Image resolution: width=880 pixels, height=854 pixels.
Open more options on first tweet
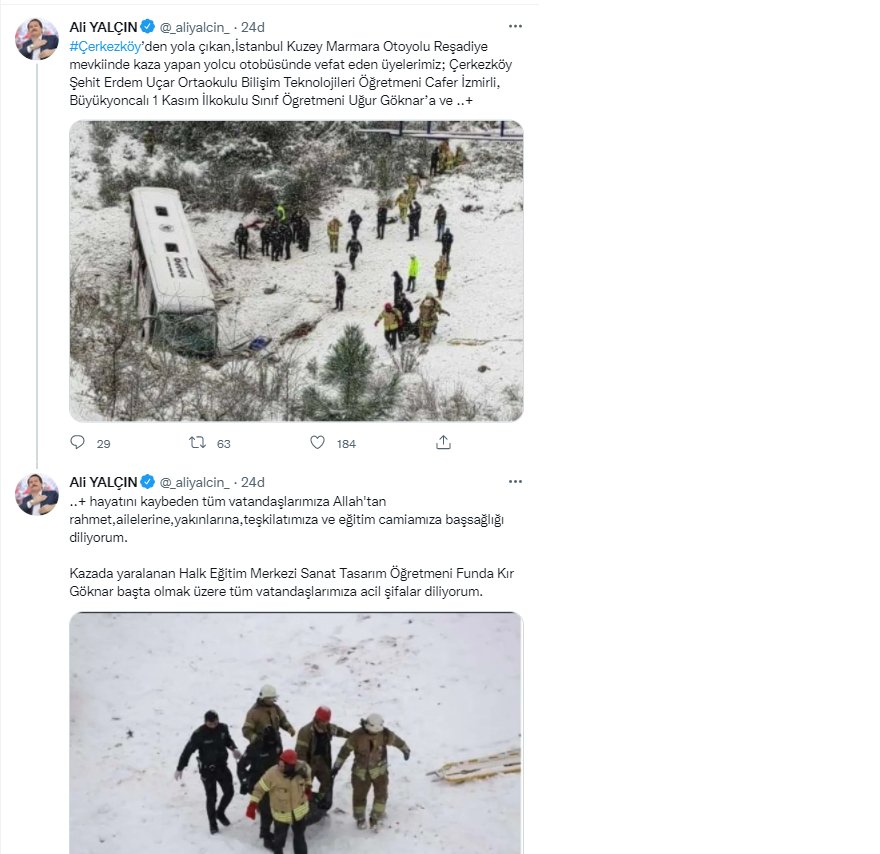coord(515,26)
